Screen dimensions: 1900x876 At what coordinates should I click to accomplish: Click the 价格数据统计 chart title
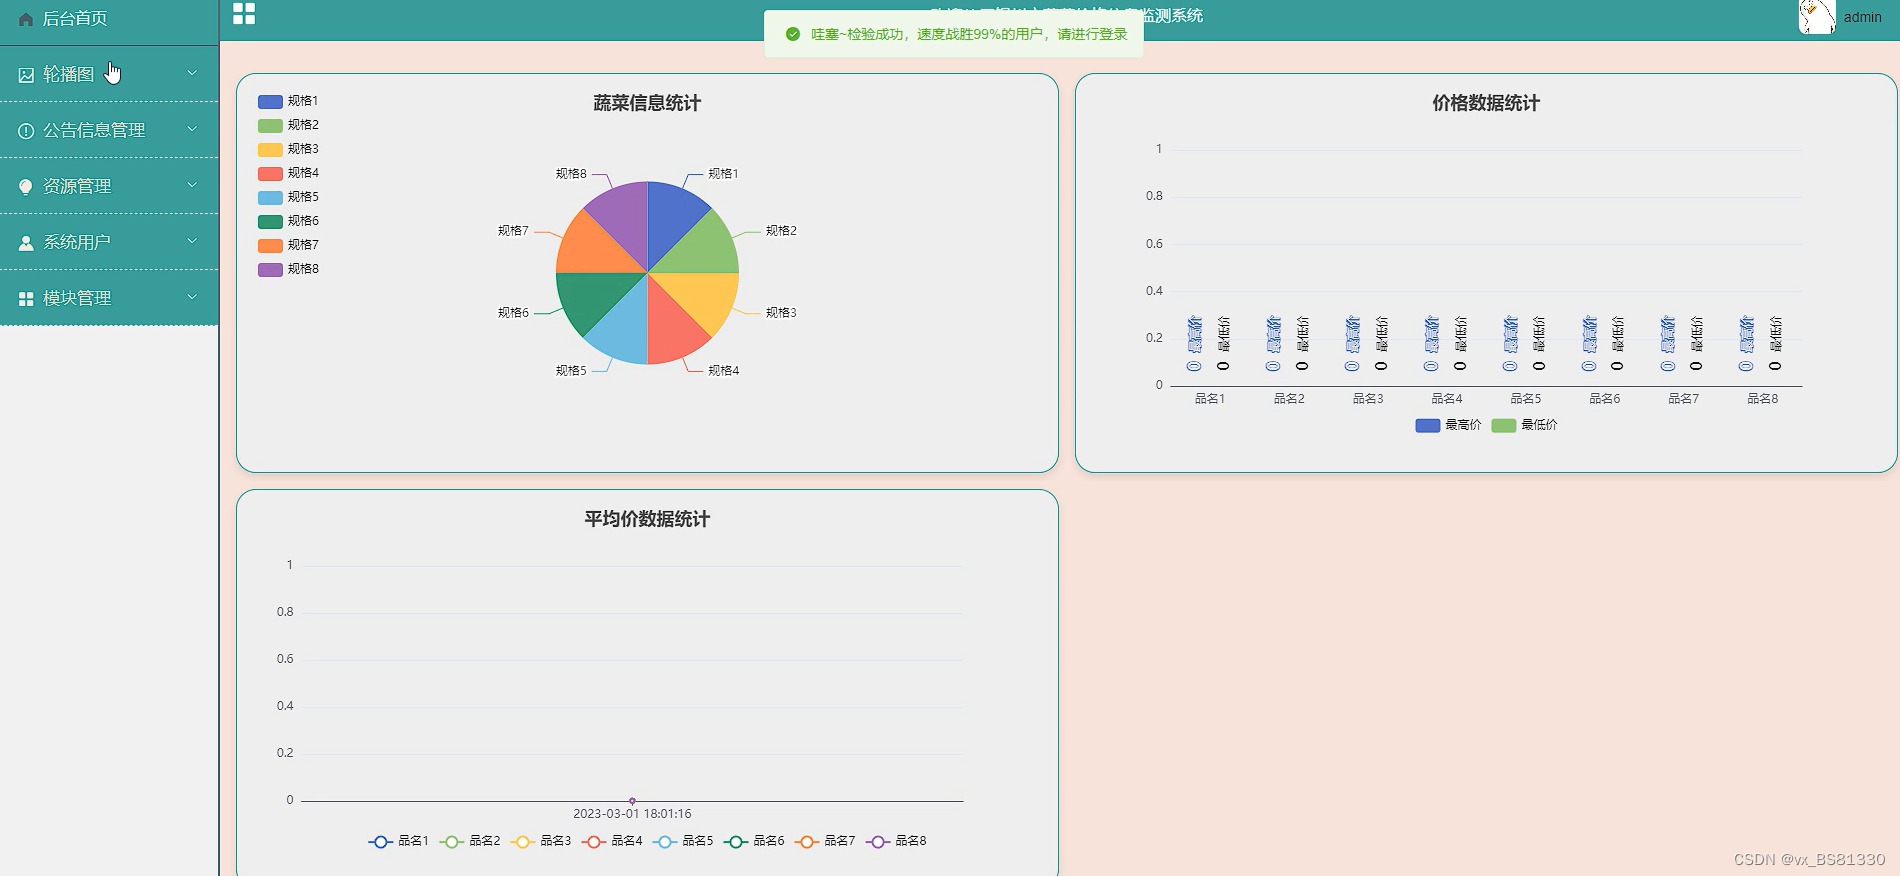pyautogui.click(x=1486, y=103)
